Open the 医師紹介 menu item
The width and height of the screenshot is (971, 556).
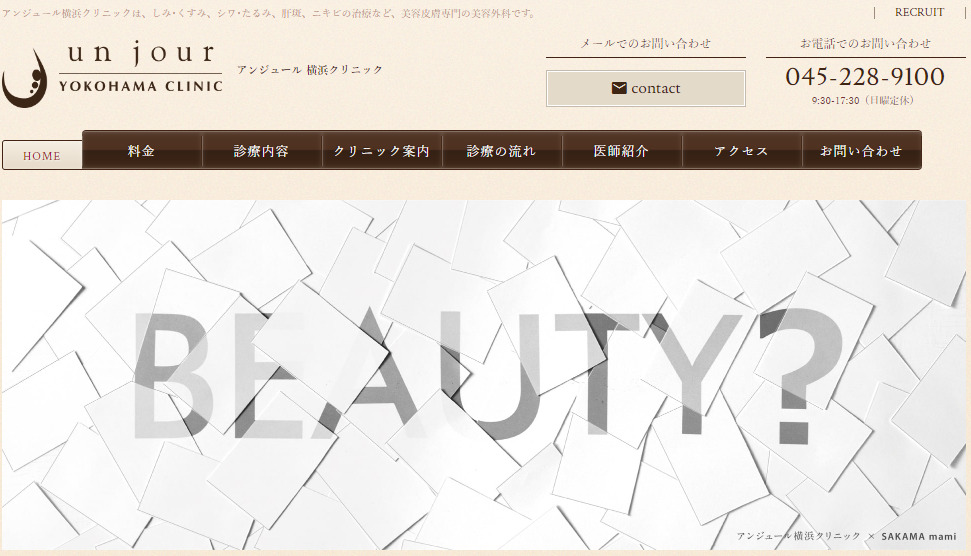pyautogui.click(x=622, y=151)
